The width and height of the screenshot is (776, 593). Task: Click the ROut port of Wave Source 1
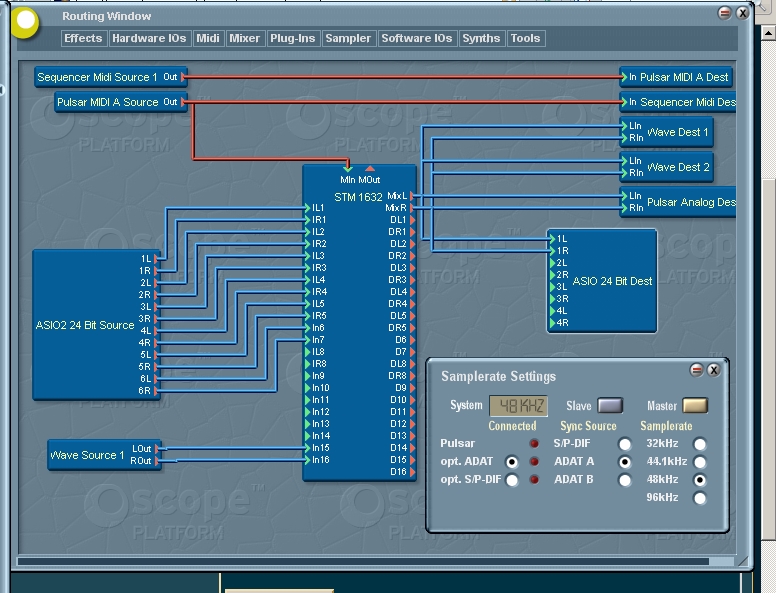[x=157, y=461]
